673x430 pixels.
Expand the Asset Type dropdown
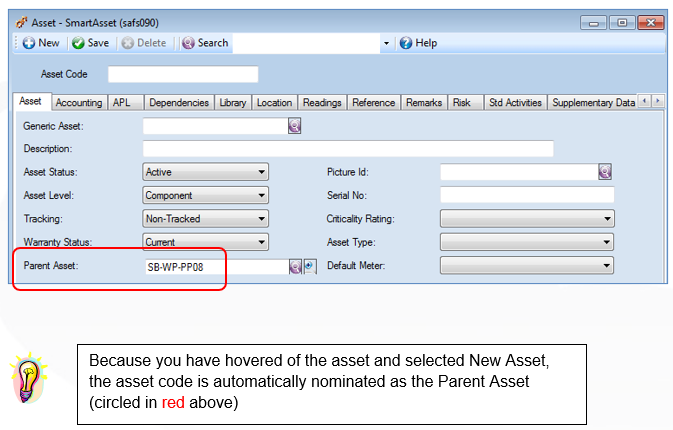527,242
